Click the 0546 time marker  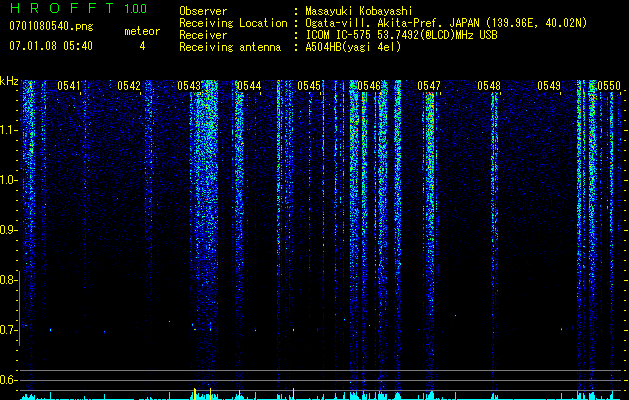click(369, 85)
